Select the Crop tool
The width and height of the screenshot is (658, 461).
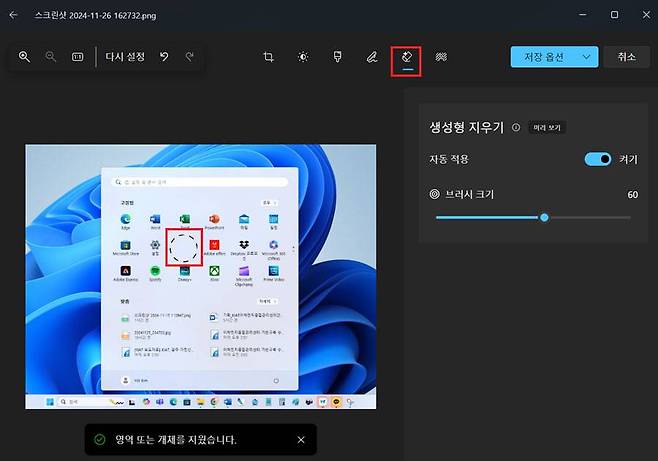(x=269, y=57)
